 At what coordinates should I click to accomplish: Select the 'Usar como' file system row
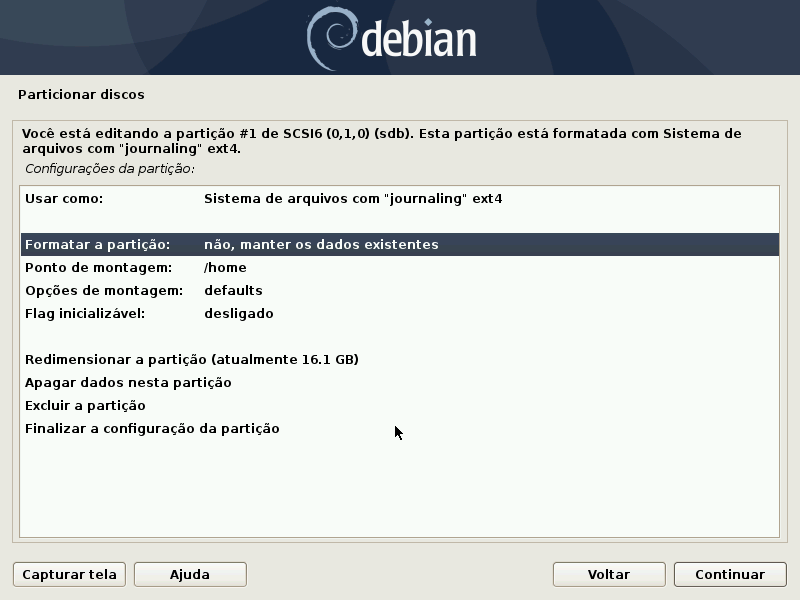coord(399,198)
